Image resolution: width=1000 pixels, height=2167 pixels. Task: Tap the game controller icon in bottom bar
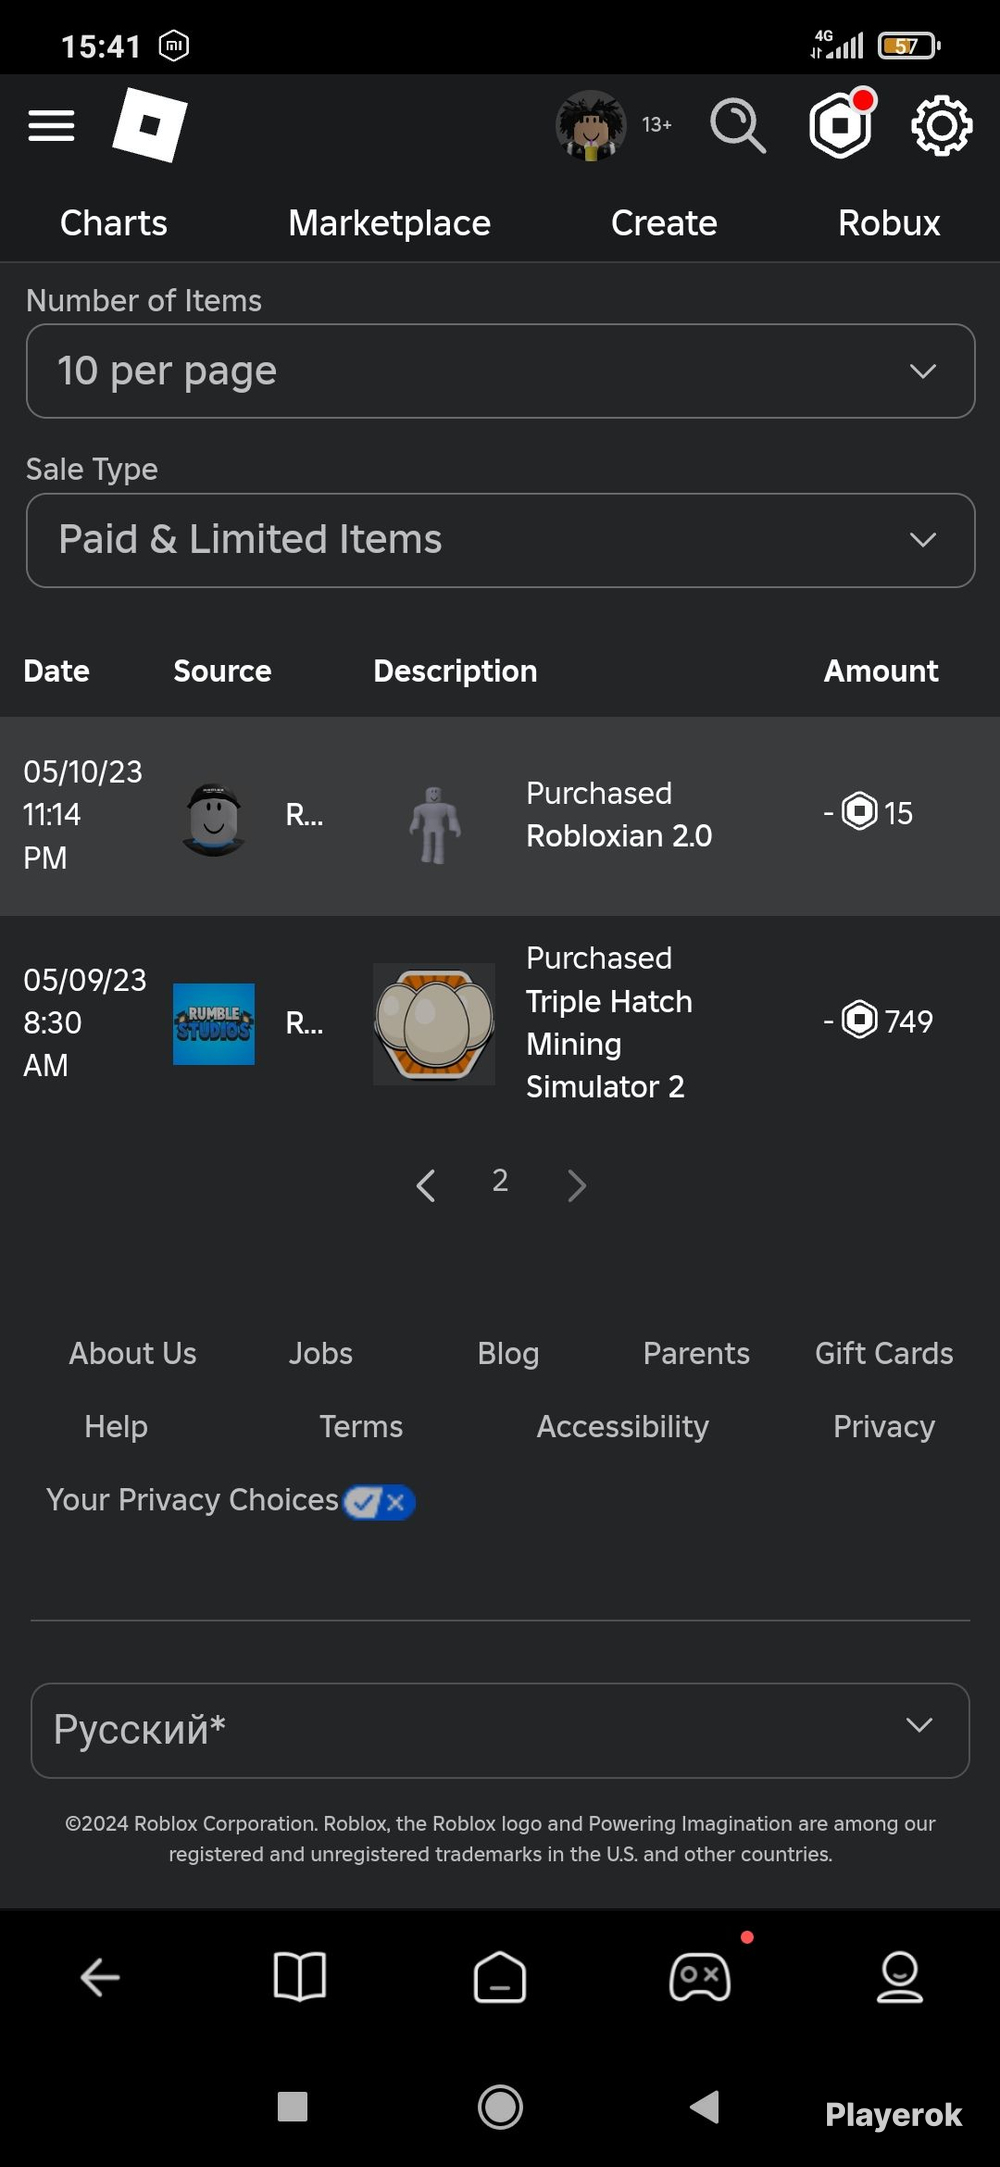(x=700, y=1976)
